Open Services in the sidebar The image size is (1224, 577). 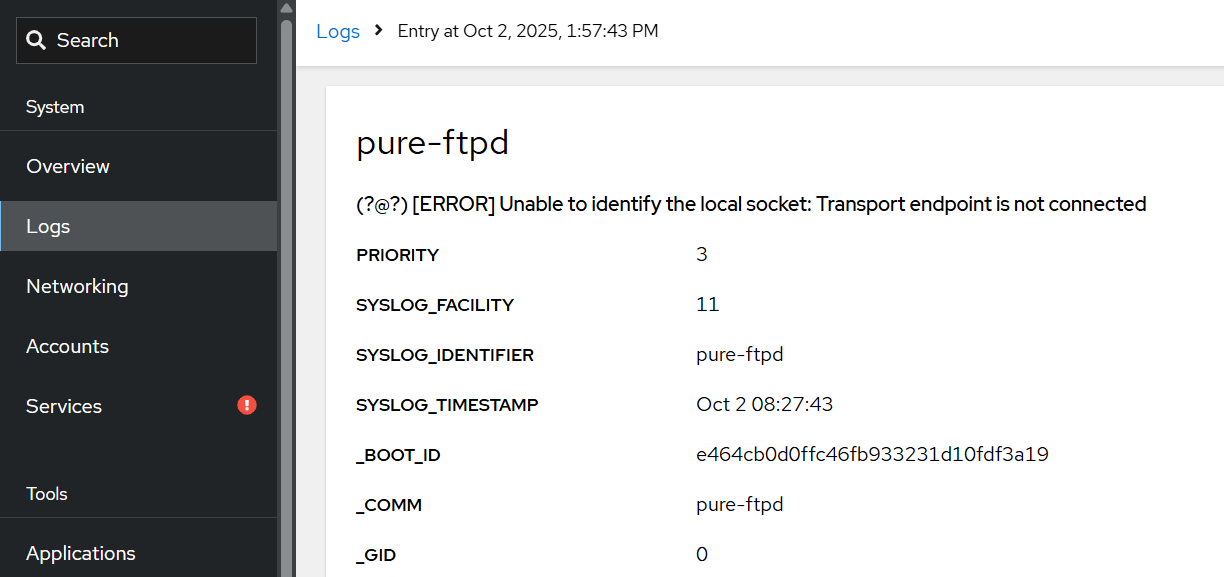tap(64, 406)
